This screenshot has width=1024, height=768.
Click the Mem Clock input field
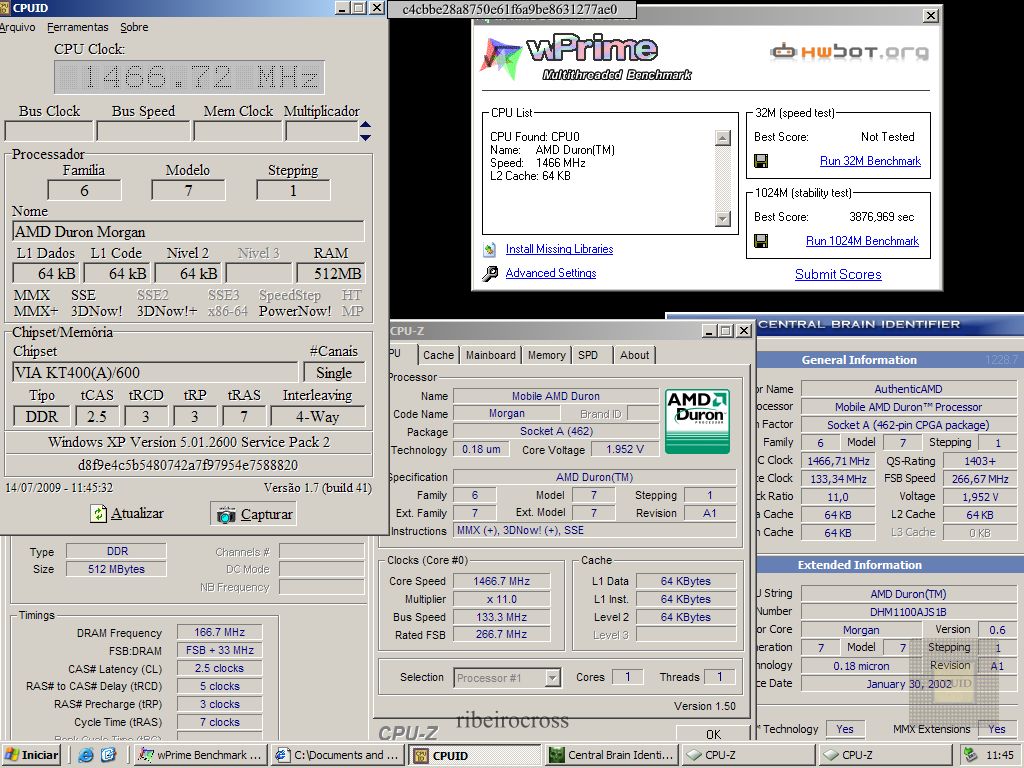point(238,131)
